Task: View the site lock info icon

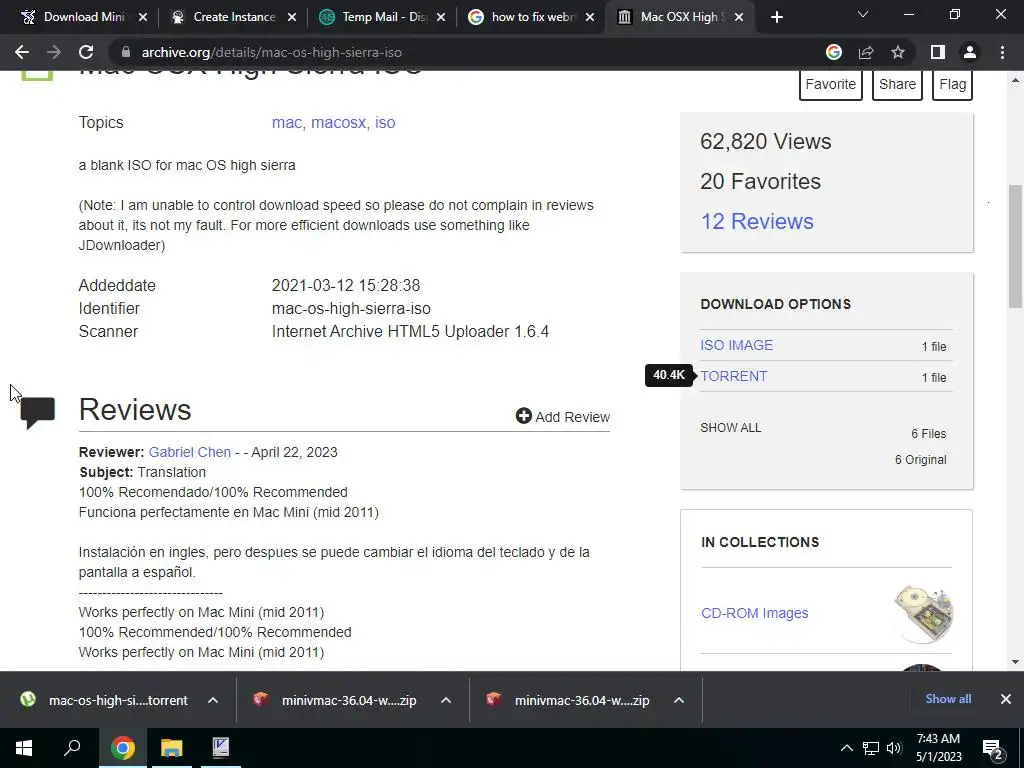Action: pyautogui.click(x=126, y=52)
